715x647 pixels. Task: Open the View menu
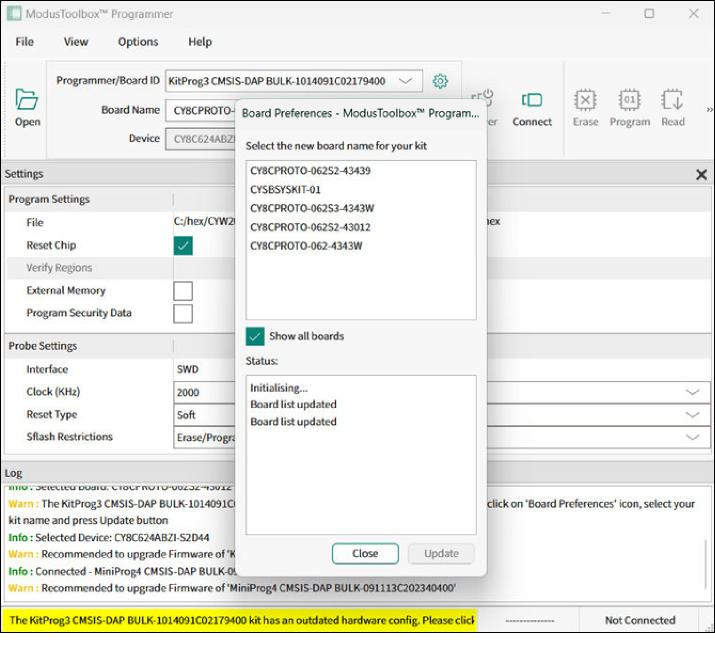point(76,41)
